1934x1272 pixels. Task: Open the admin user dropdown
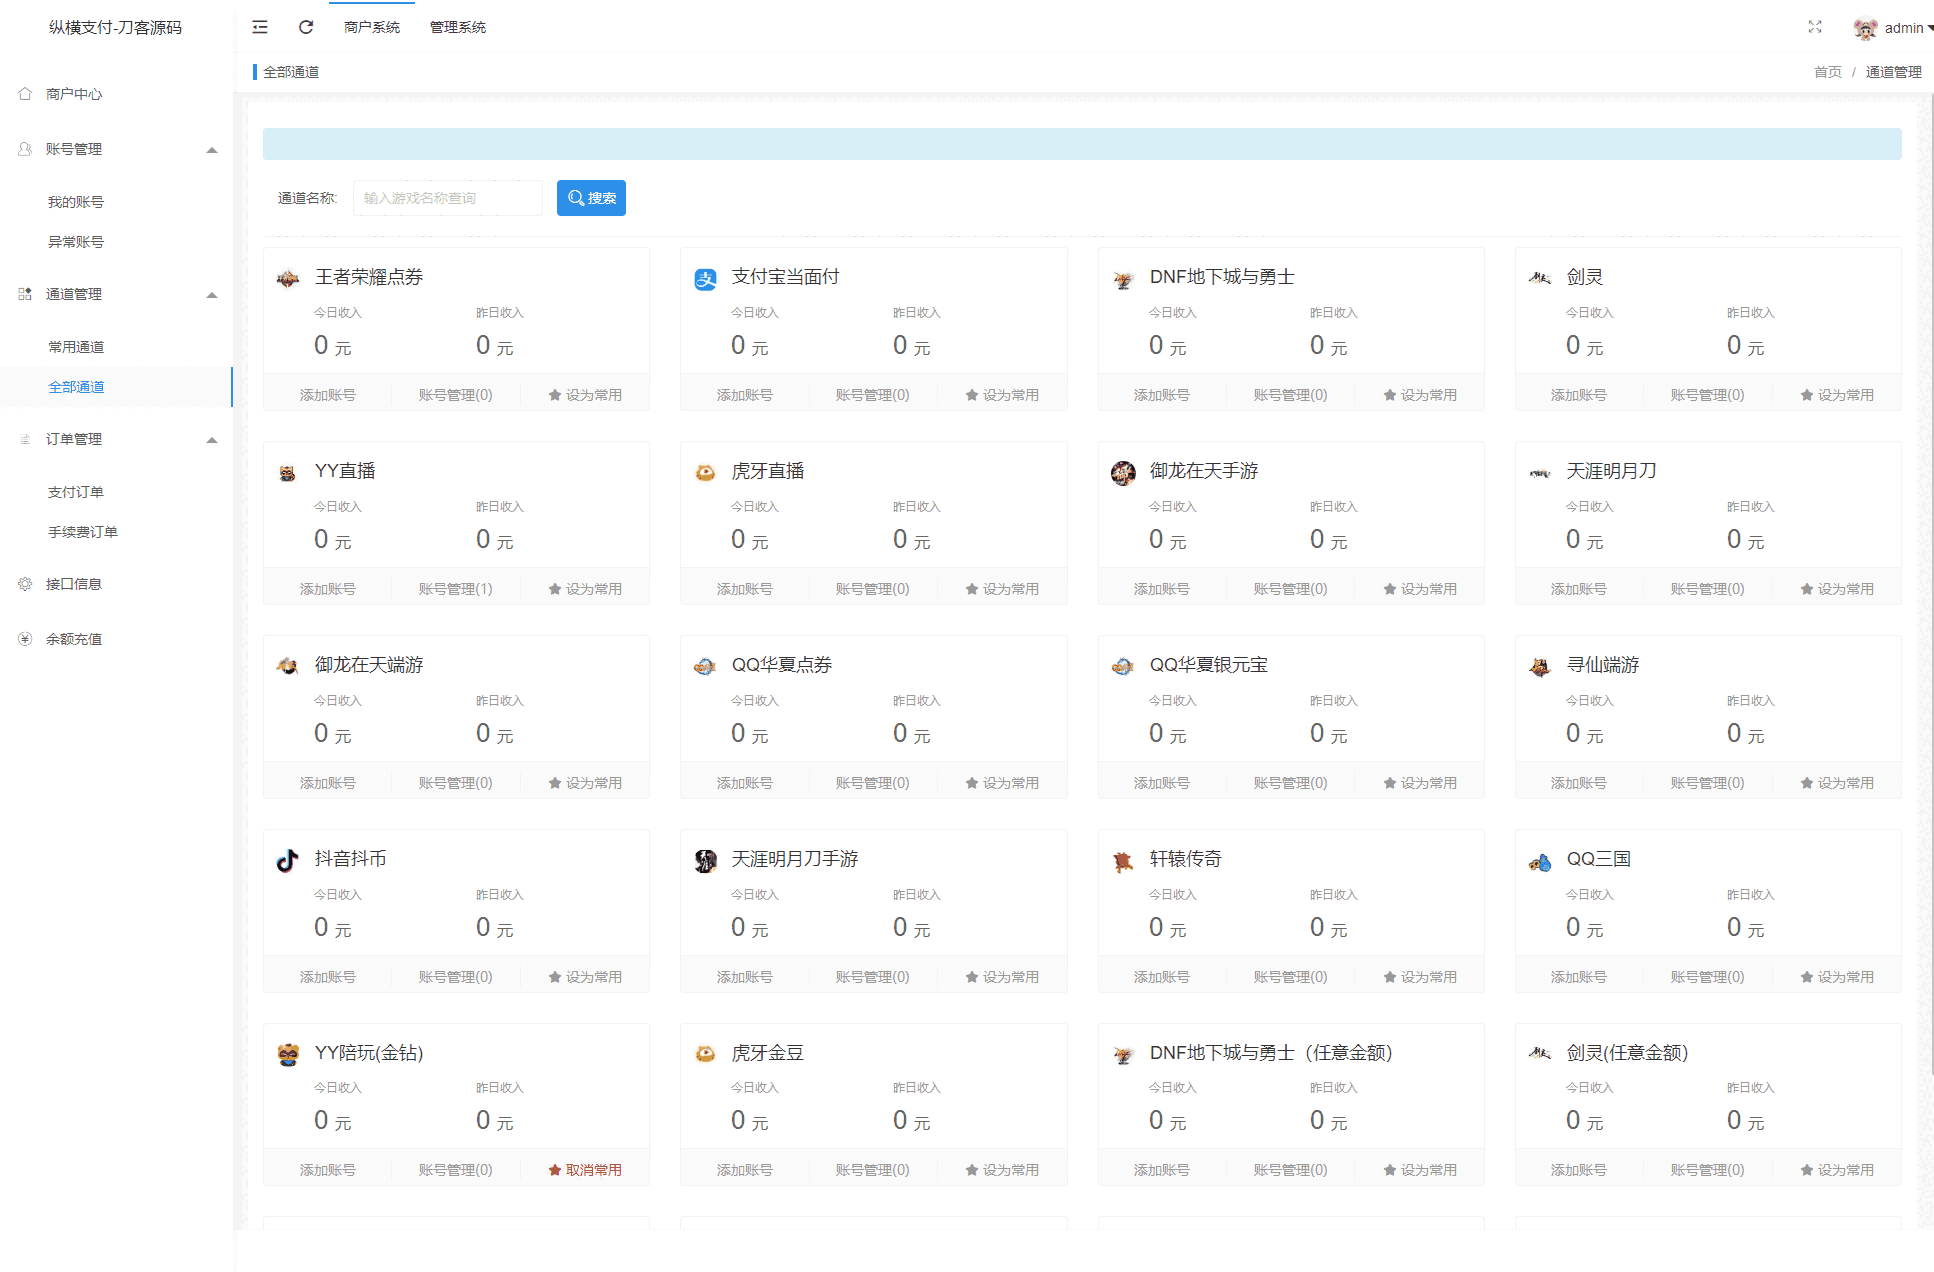(x=1903, y=28)
